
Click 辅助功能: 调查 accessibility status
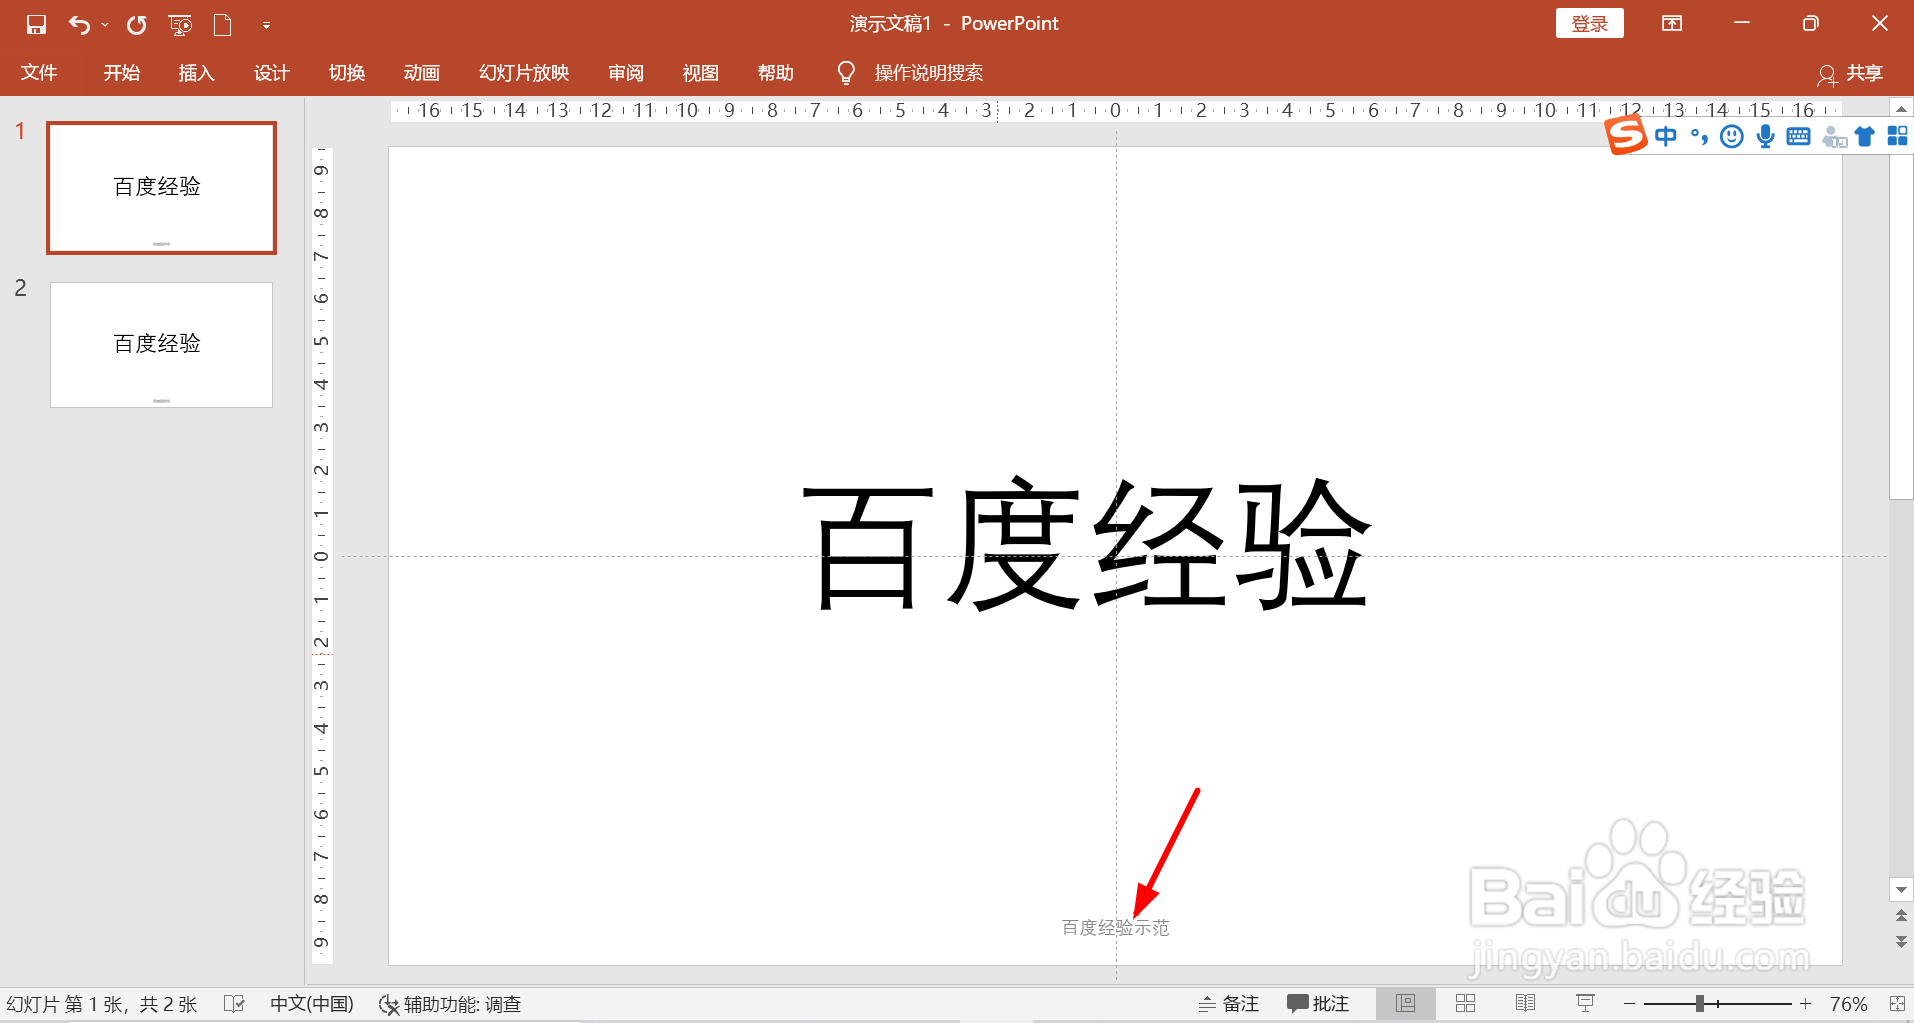click(450, 1004)
